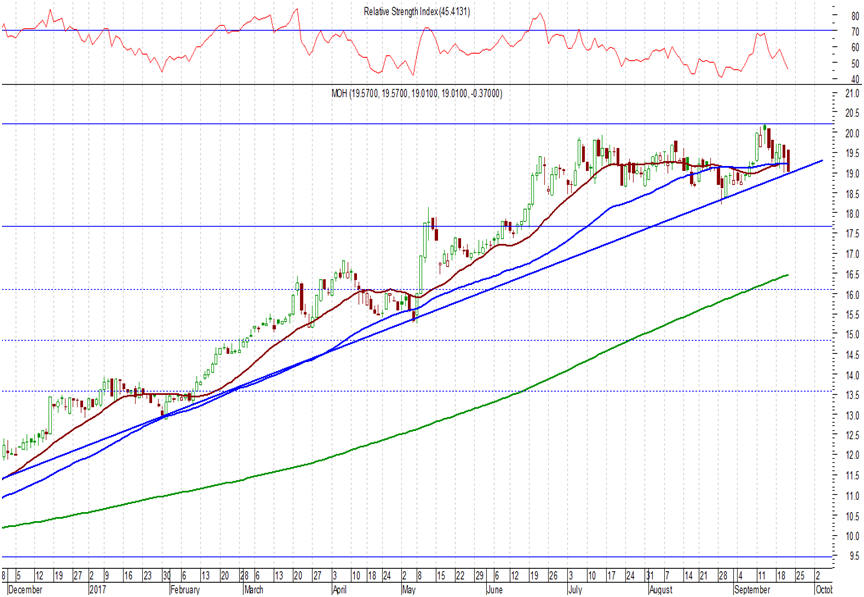Click the 25 date tick in September
Image resolution: width=864 pixels, height=597 pixels.
(801, 576)
